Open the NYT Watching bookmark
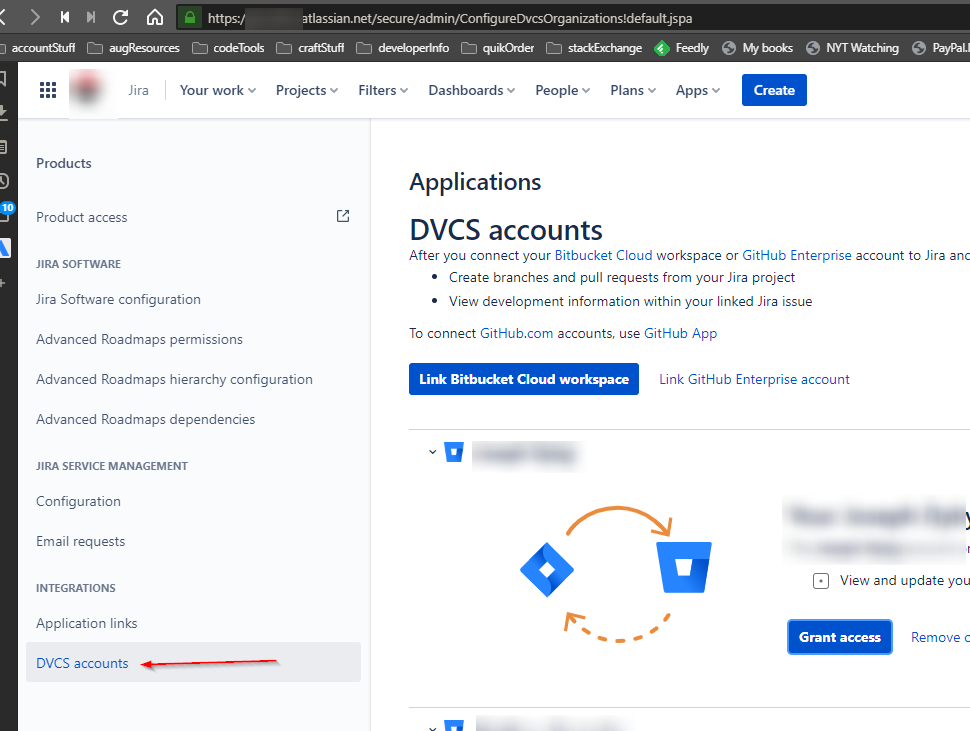Image resolution: width=970 pixels, height=731 pixels. click(852, 48)
